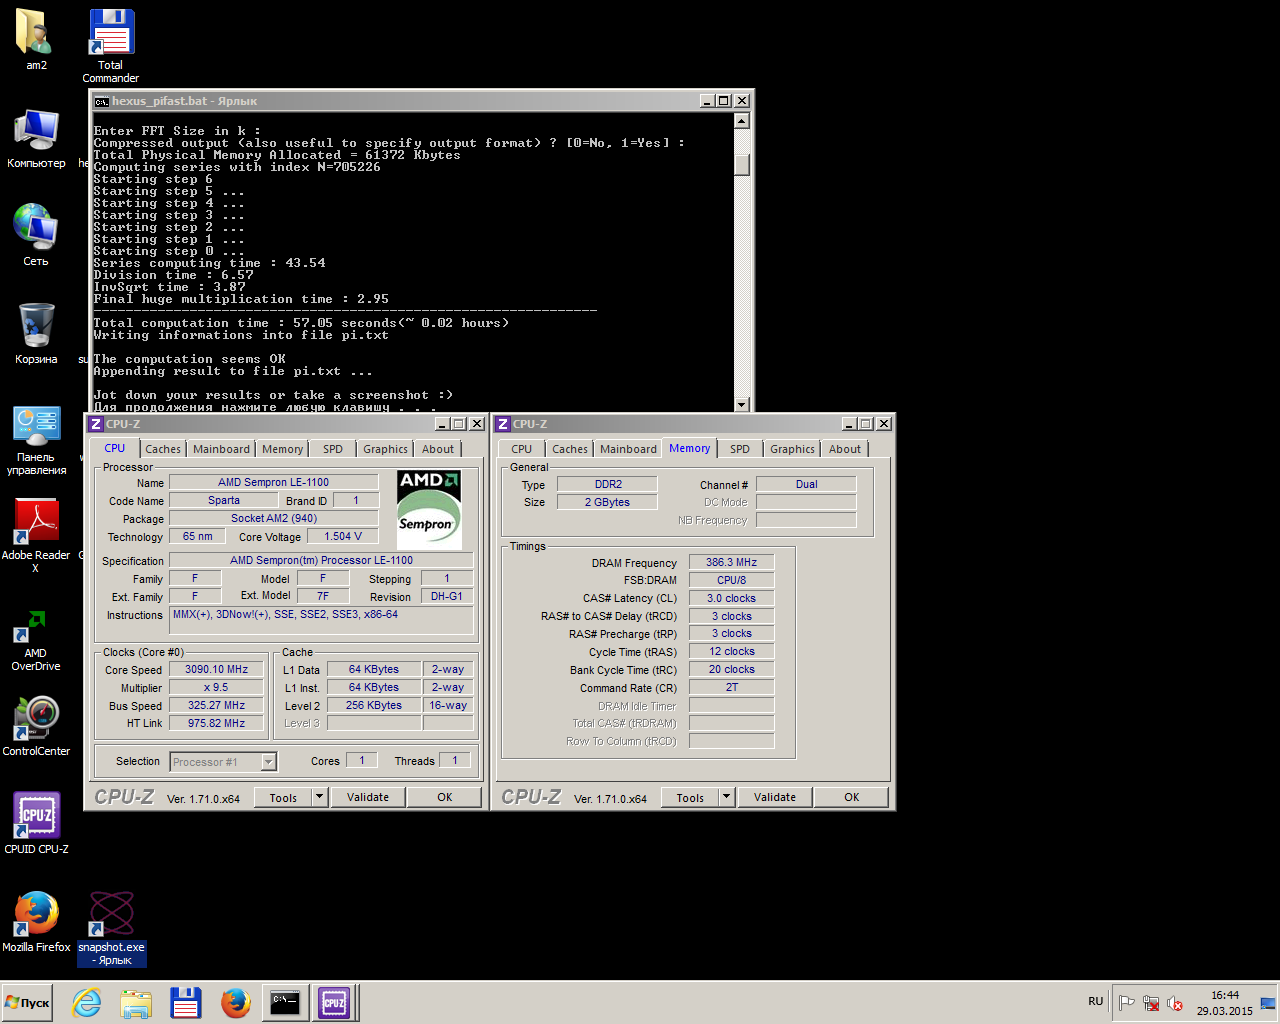The width and height of the screenshot is (1280, 1024).
Task: Open ControlCenter desktop shortcut
Action: (x=36, y=726)
